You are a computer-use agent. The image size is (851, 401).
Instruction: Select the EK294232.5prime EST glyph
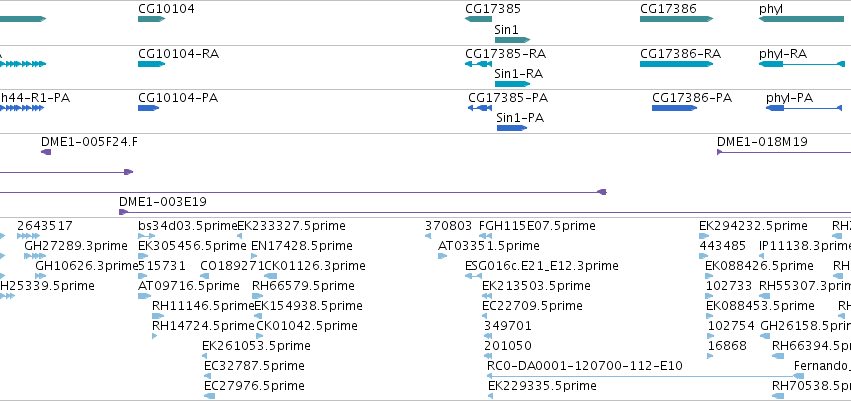pyautogui.click(x=704, y=236)
